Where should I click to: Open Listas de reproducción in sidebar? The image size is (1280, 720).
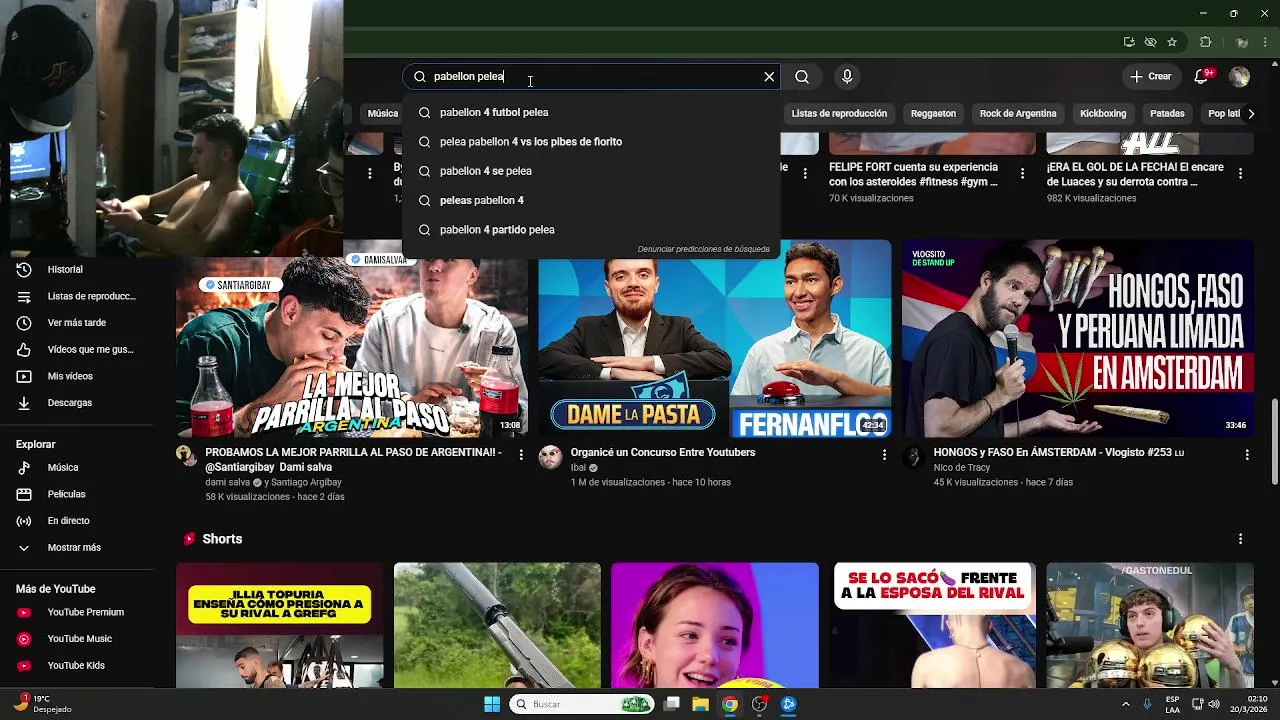[x=77, y=296]
